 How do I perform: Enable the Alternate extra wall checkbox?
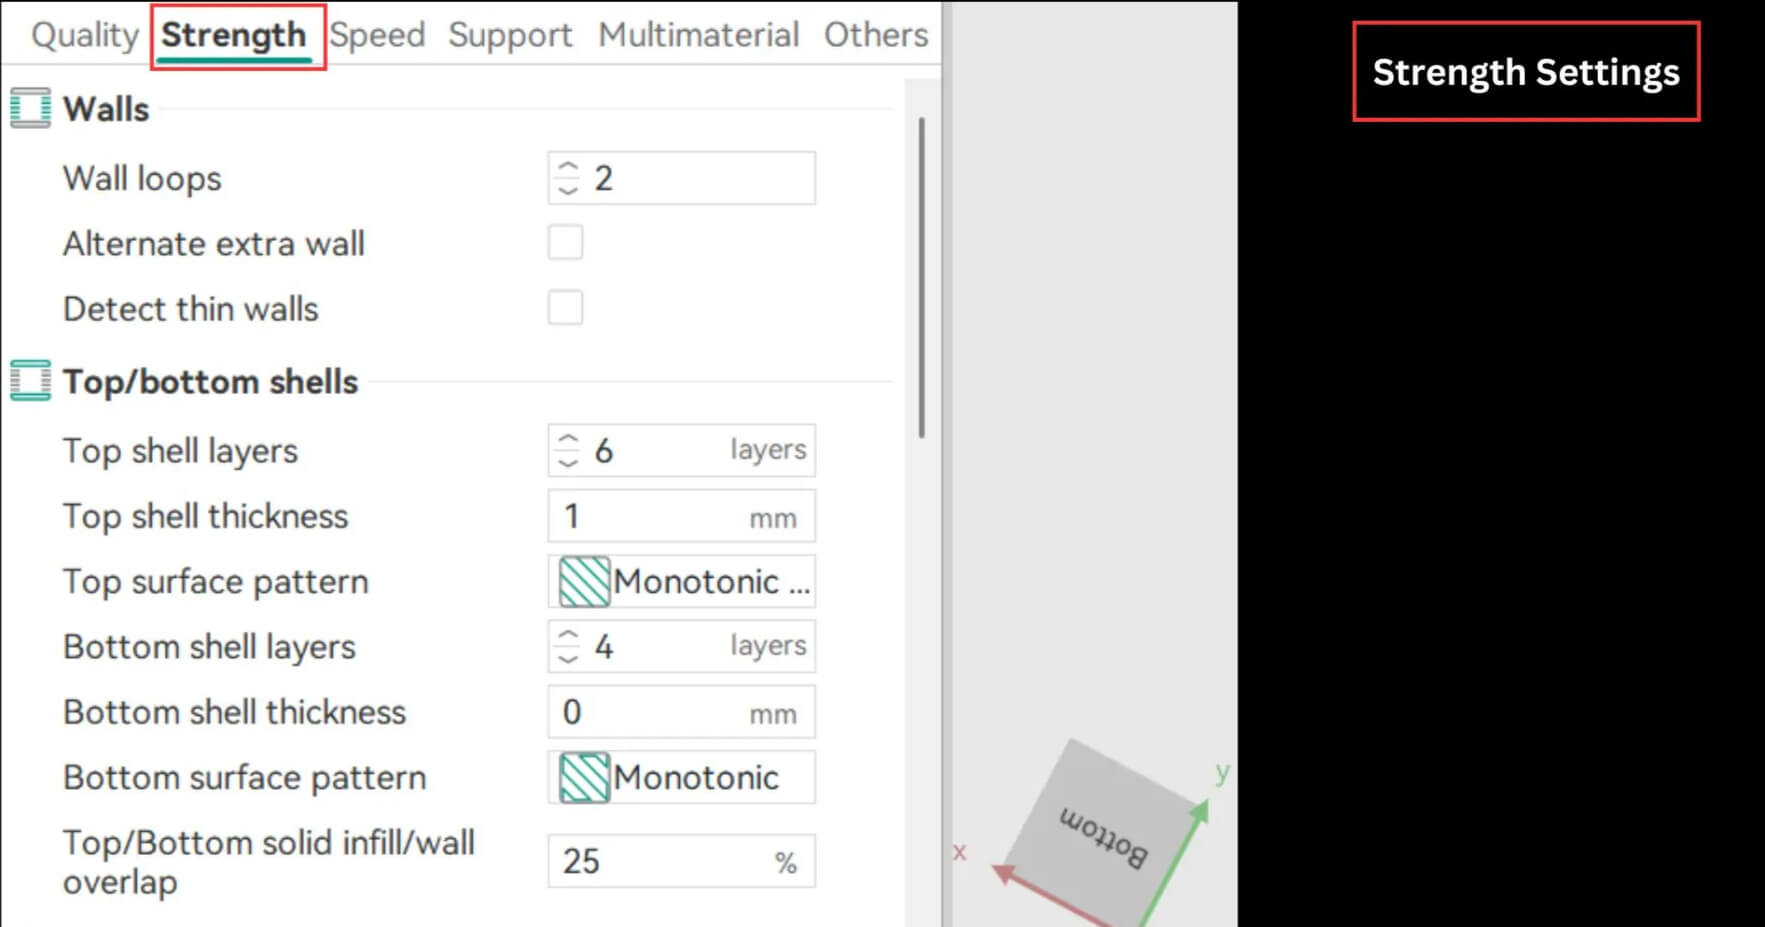[x=565, y=243]
